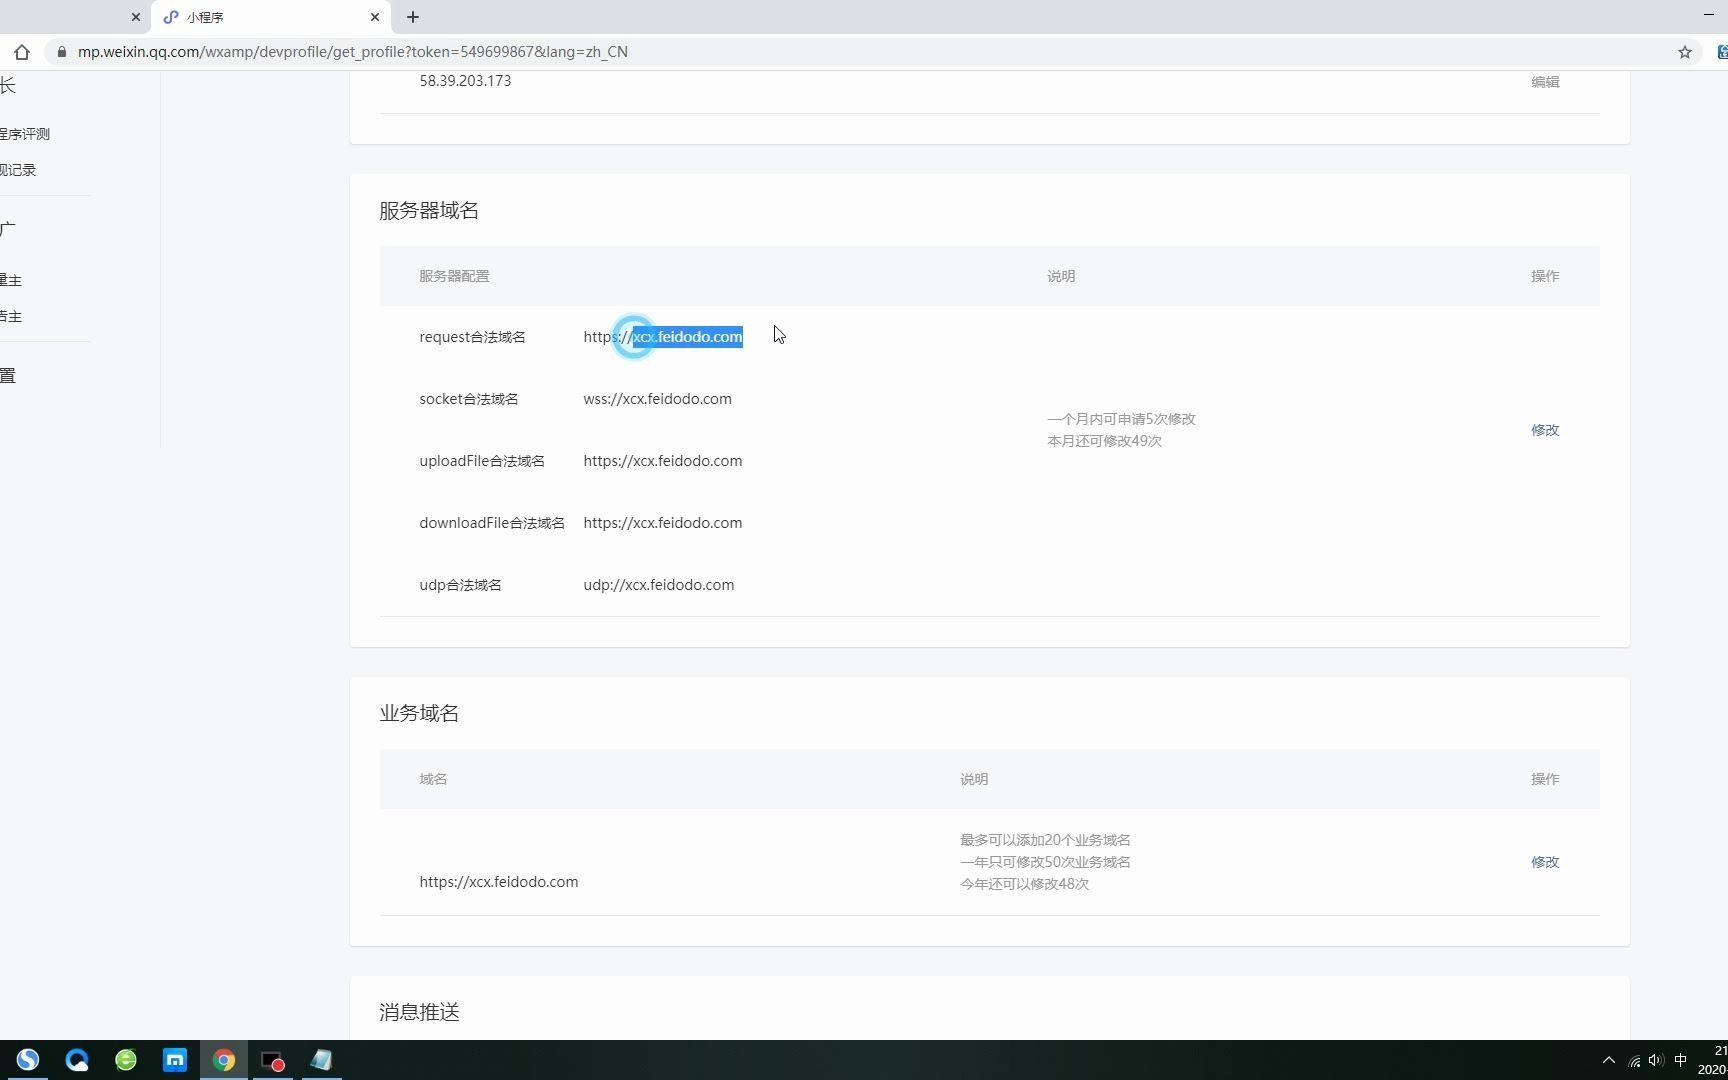Click the 服务器域名 section heading
The image size is (1728, 1080).
point(429,210)
